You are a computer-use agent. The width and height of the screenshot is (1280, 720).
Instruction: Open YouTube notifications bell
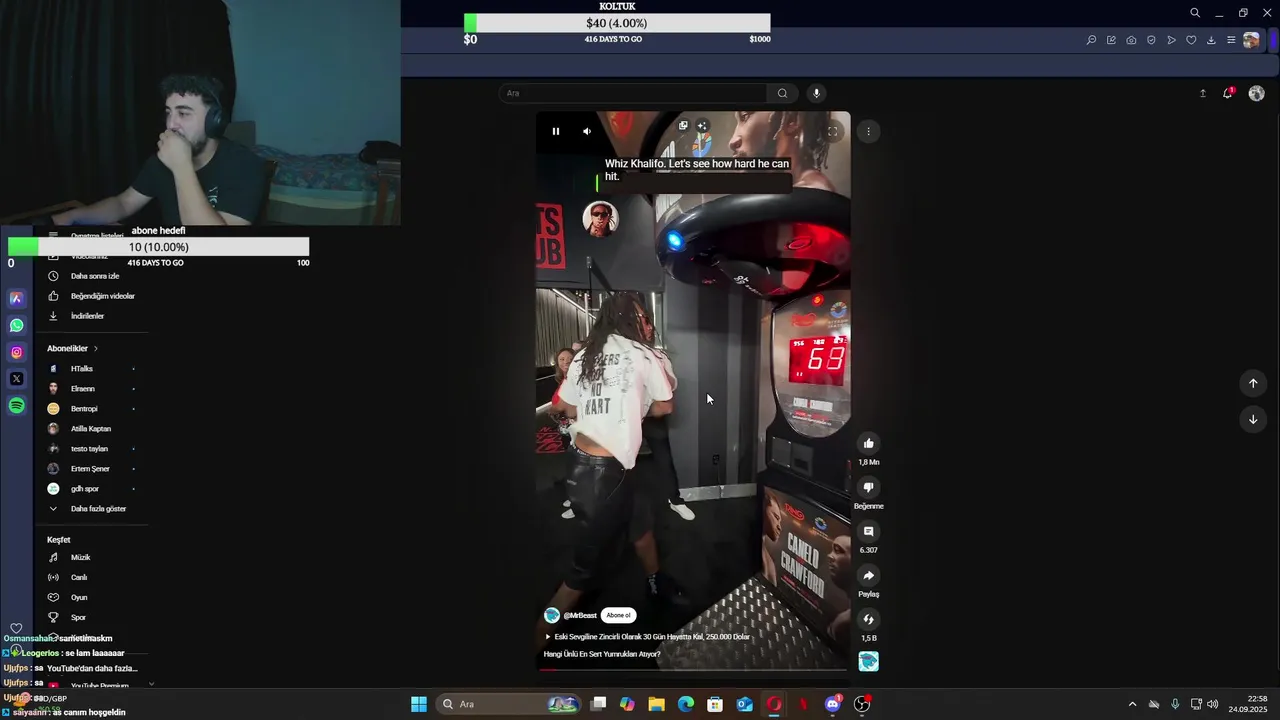(x=1228, y=93)
